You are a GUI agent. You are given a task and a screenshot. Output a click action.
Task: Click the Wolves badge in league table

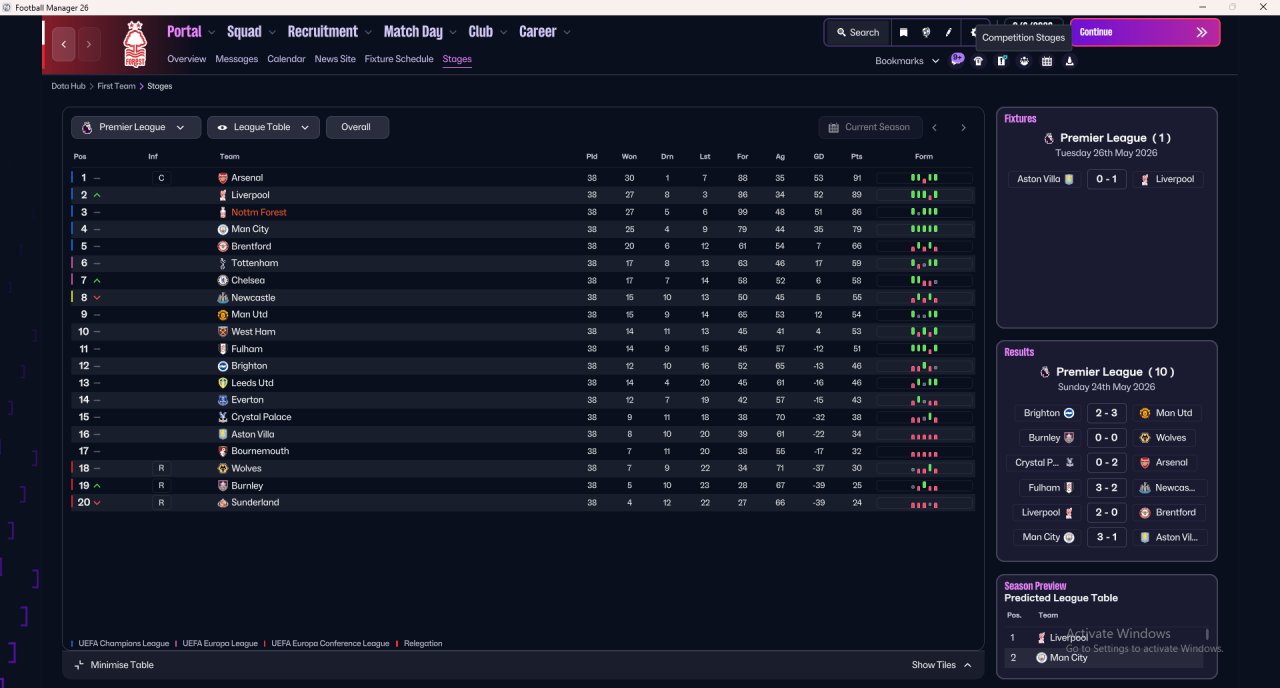tap(223, 468)
